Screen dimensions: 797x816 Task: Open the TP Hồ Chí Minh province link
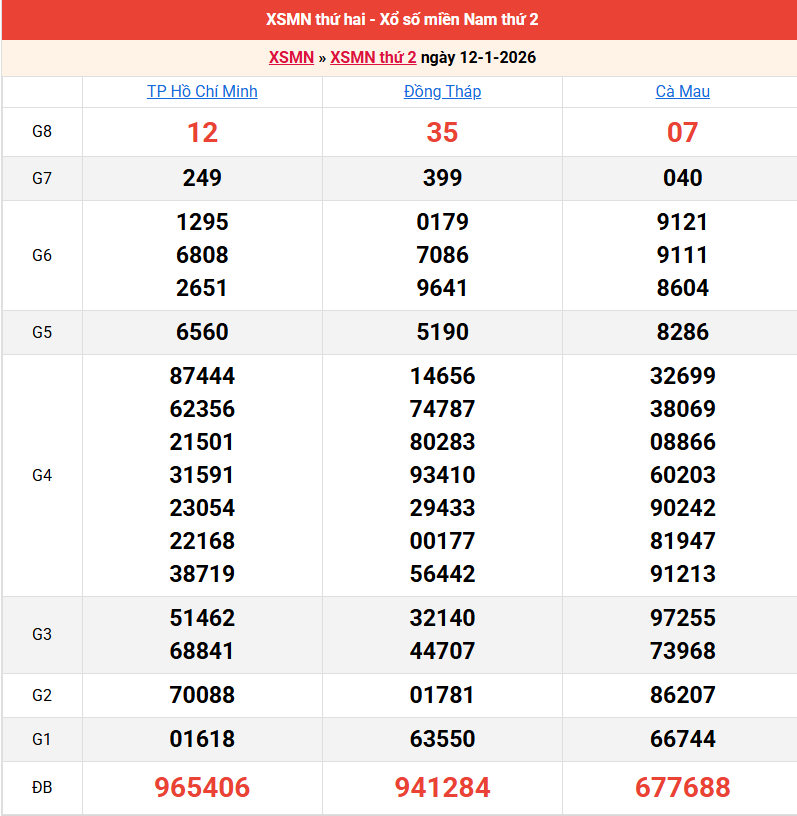click(x=202, y=91)
